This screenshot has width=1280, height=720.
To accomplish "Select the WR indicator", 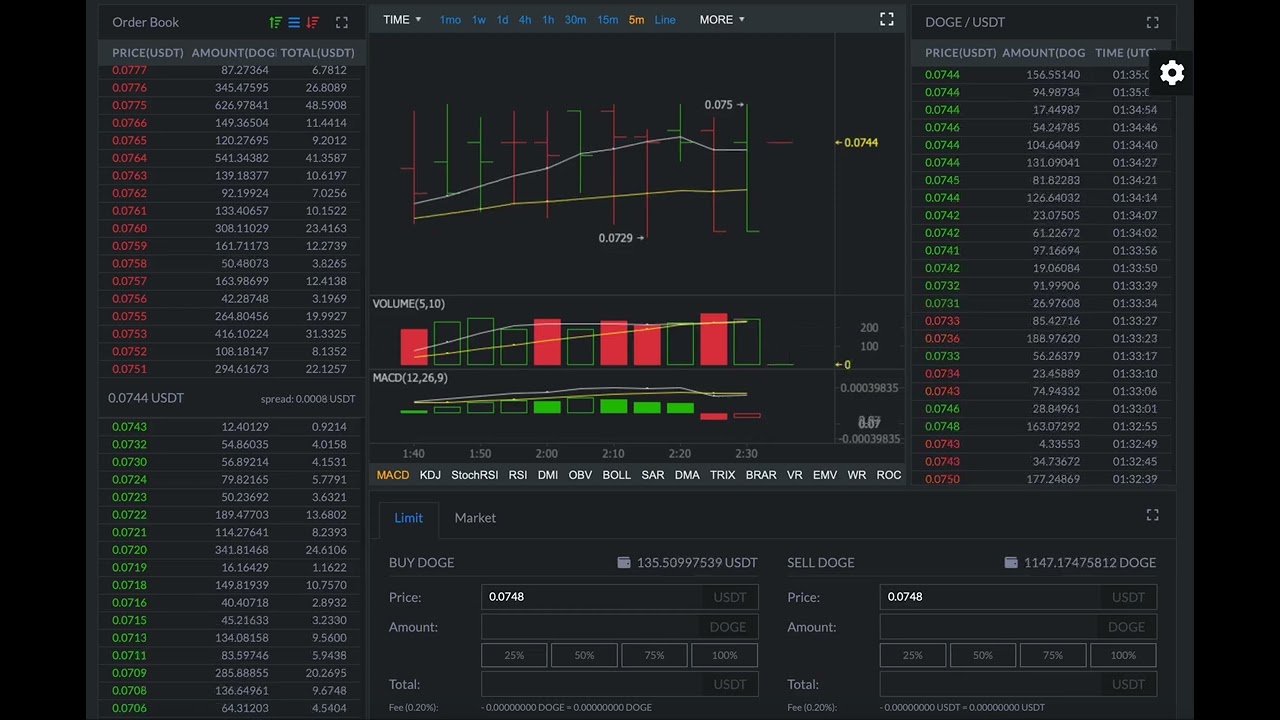I will pyautogui.click(x=857, y=475).
